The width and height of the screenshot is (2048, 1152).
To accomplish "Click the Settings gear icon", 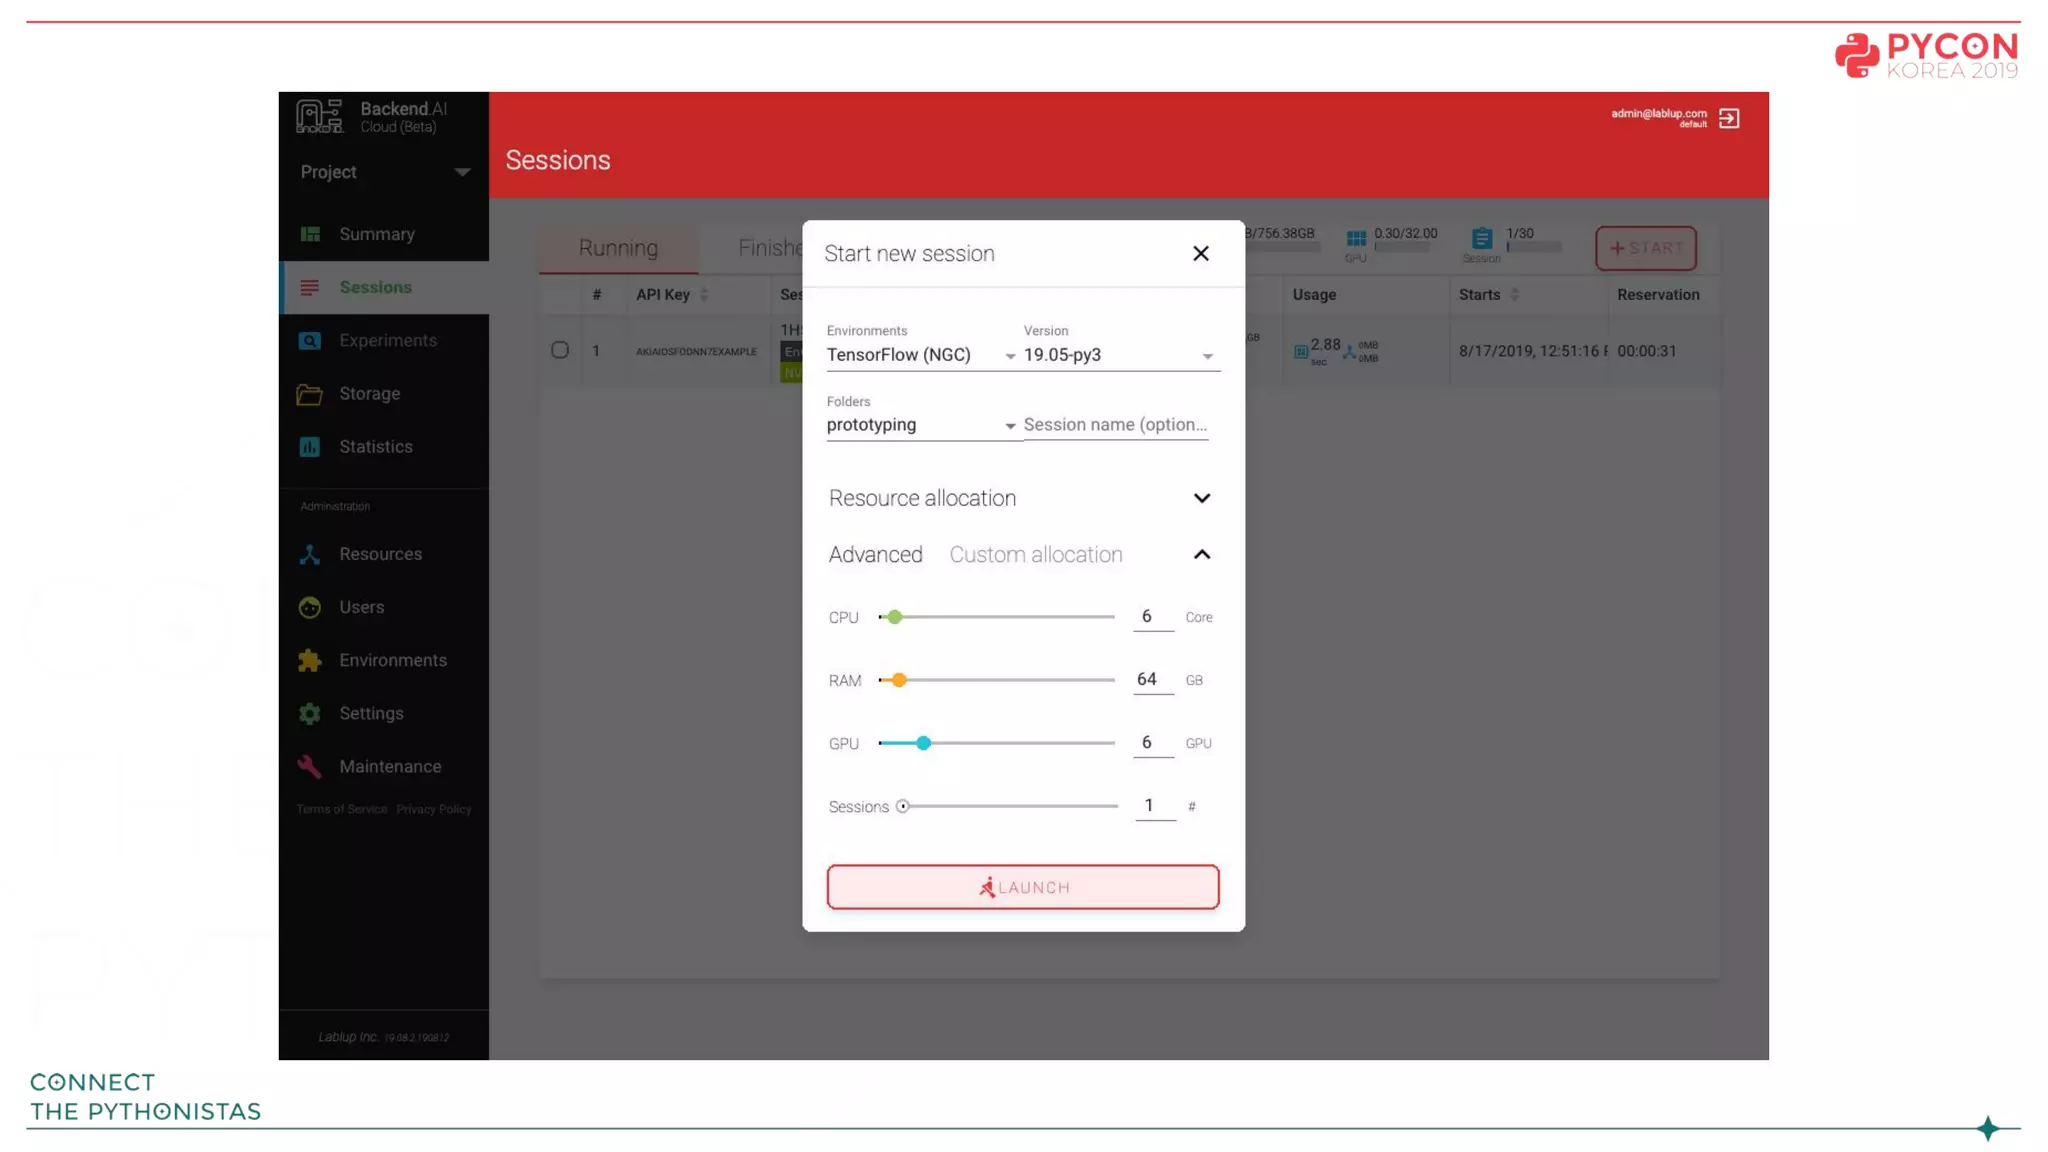I will 310,713.
